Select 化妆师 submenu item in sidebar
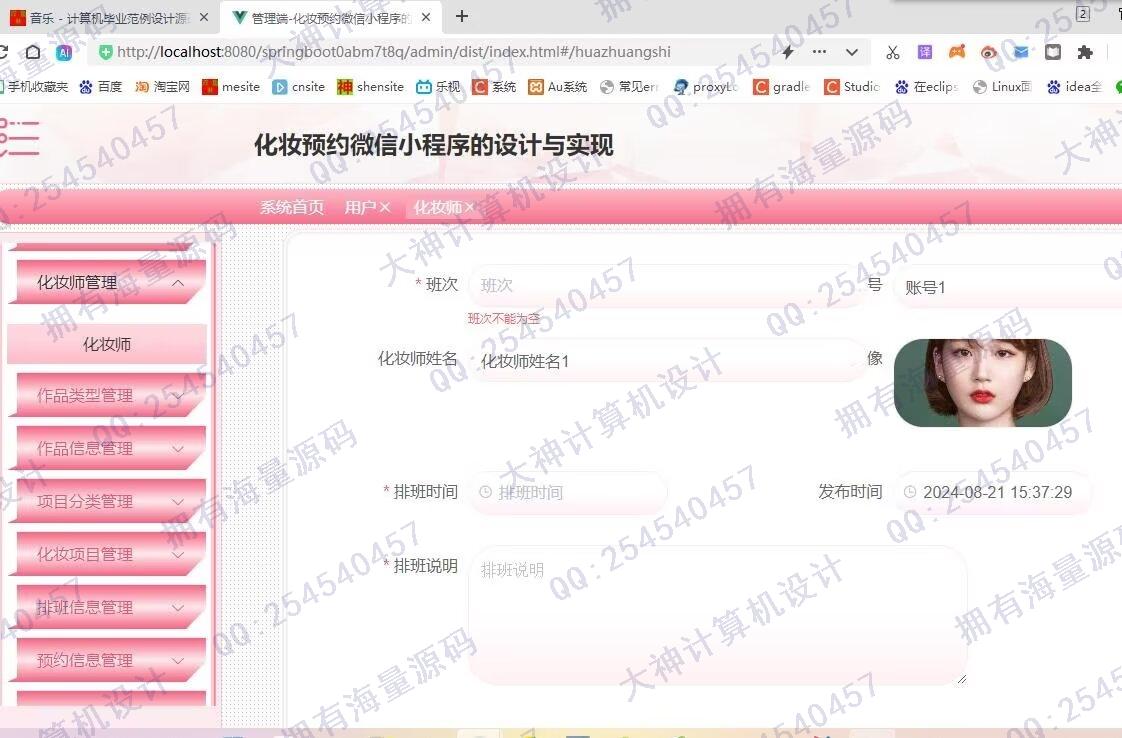The image size is (1122, 738). pos(107,344)
